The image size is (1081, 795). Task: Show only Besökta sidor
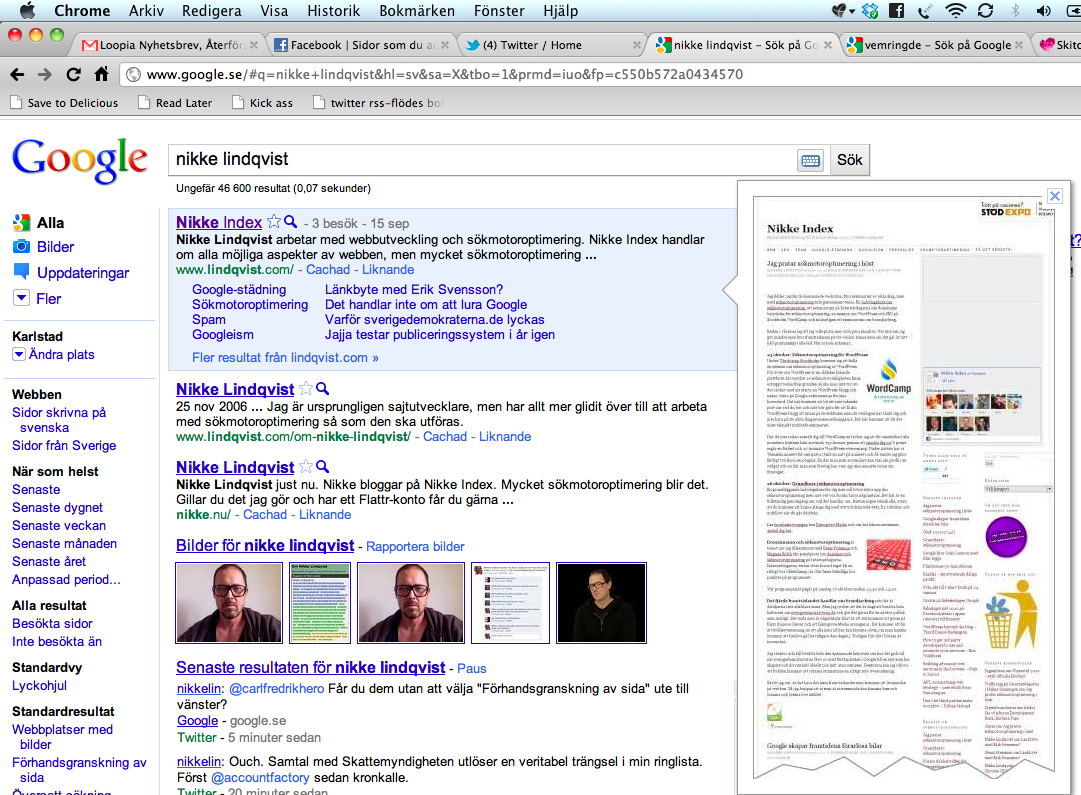coord(52,623)
